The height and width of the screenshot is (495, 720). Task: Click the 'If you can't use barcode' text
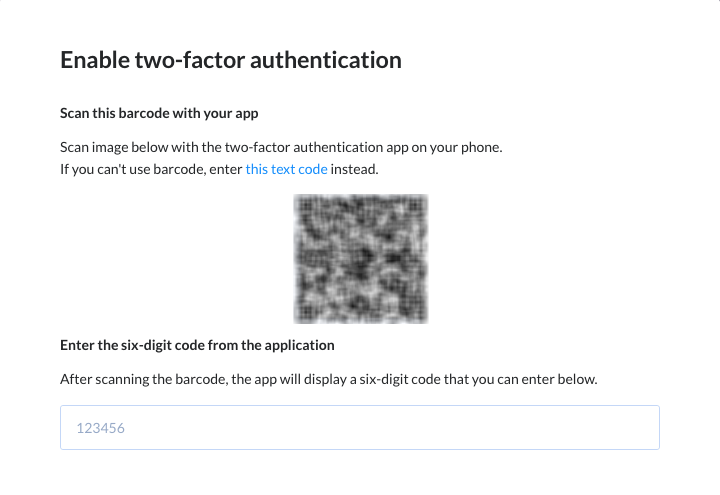(151, 169)
